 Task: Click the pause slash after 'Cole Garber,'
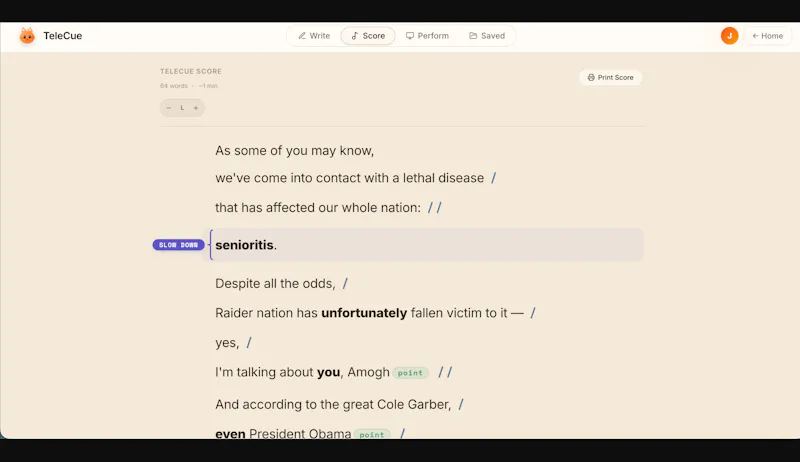(461, 404)
